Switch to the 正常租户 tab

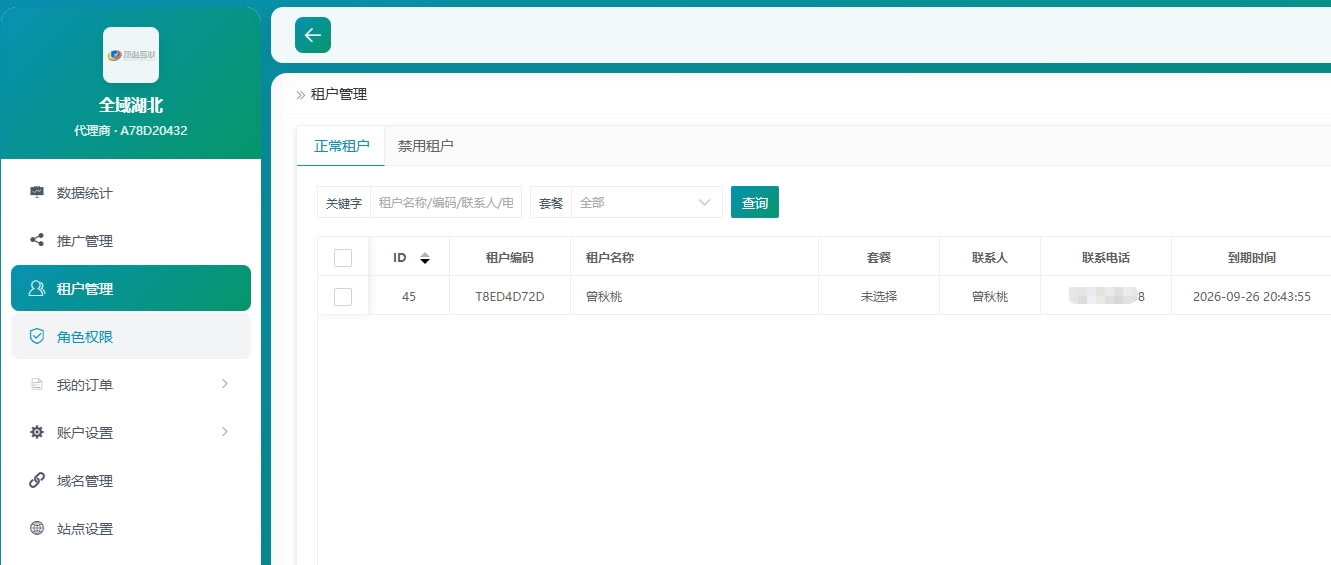tap(341, 146)
